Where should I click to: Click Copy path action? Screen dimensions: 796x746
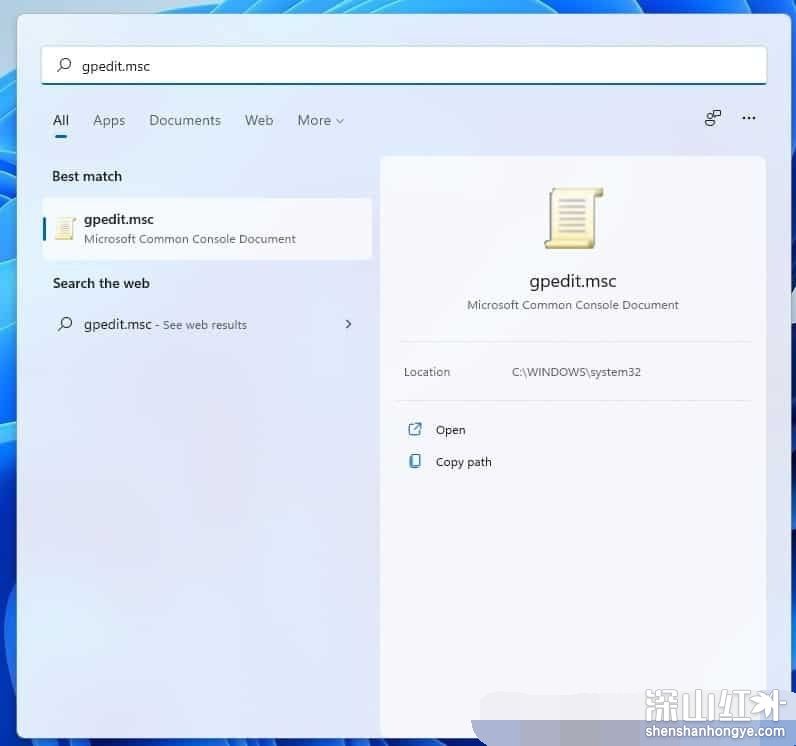463,462
